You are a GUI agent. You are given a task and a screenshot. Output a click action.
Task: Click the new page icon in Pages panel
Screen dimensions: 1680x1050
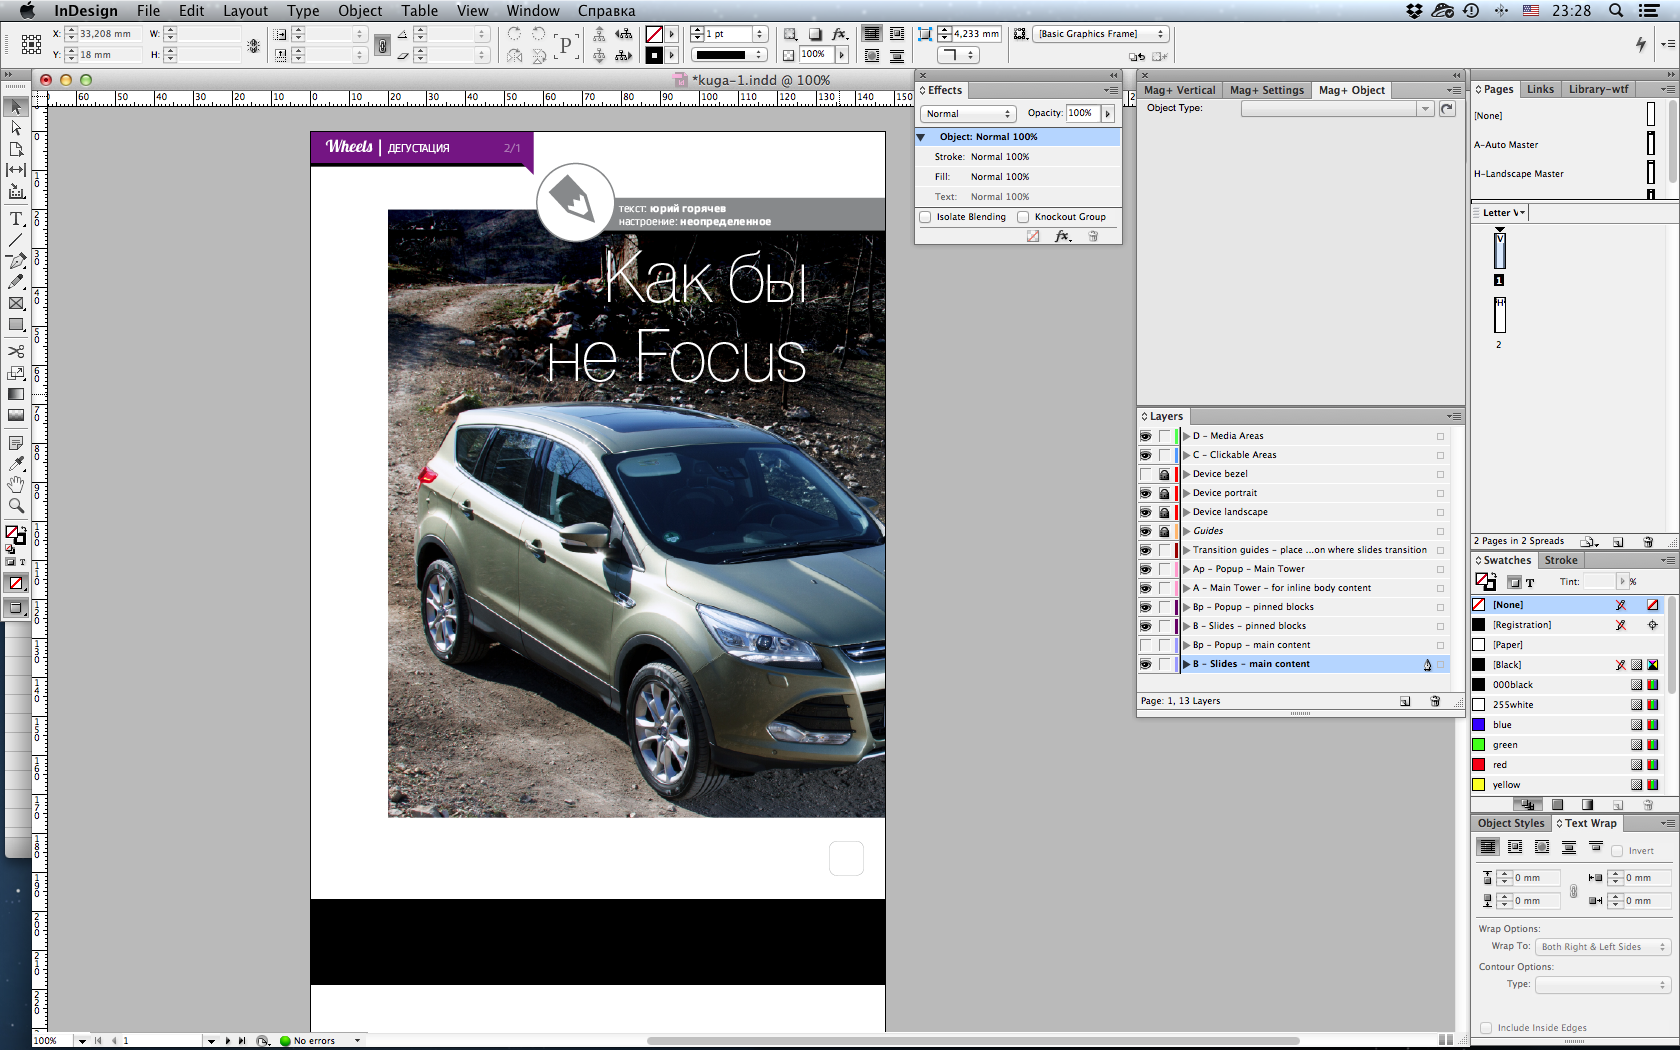click(x=1618, y=541)
